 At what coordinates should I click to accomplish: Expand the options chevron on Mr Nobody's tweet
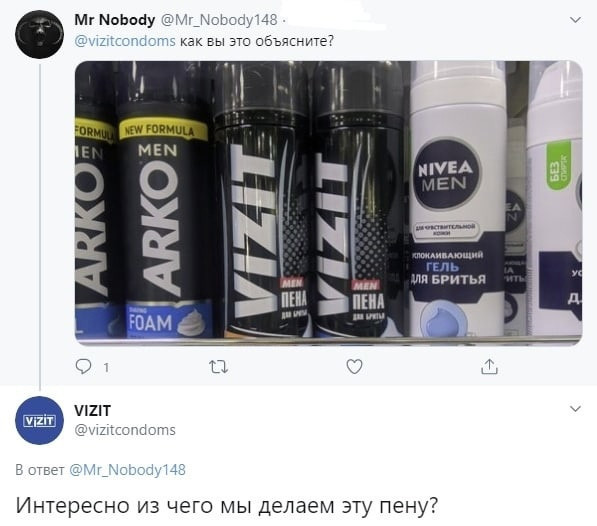pos(575,19)
